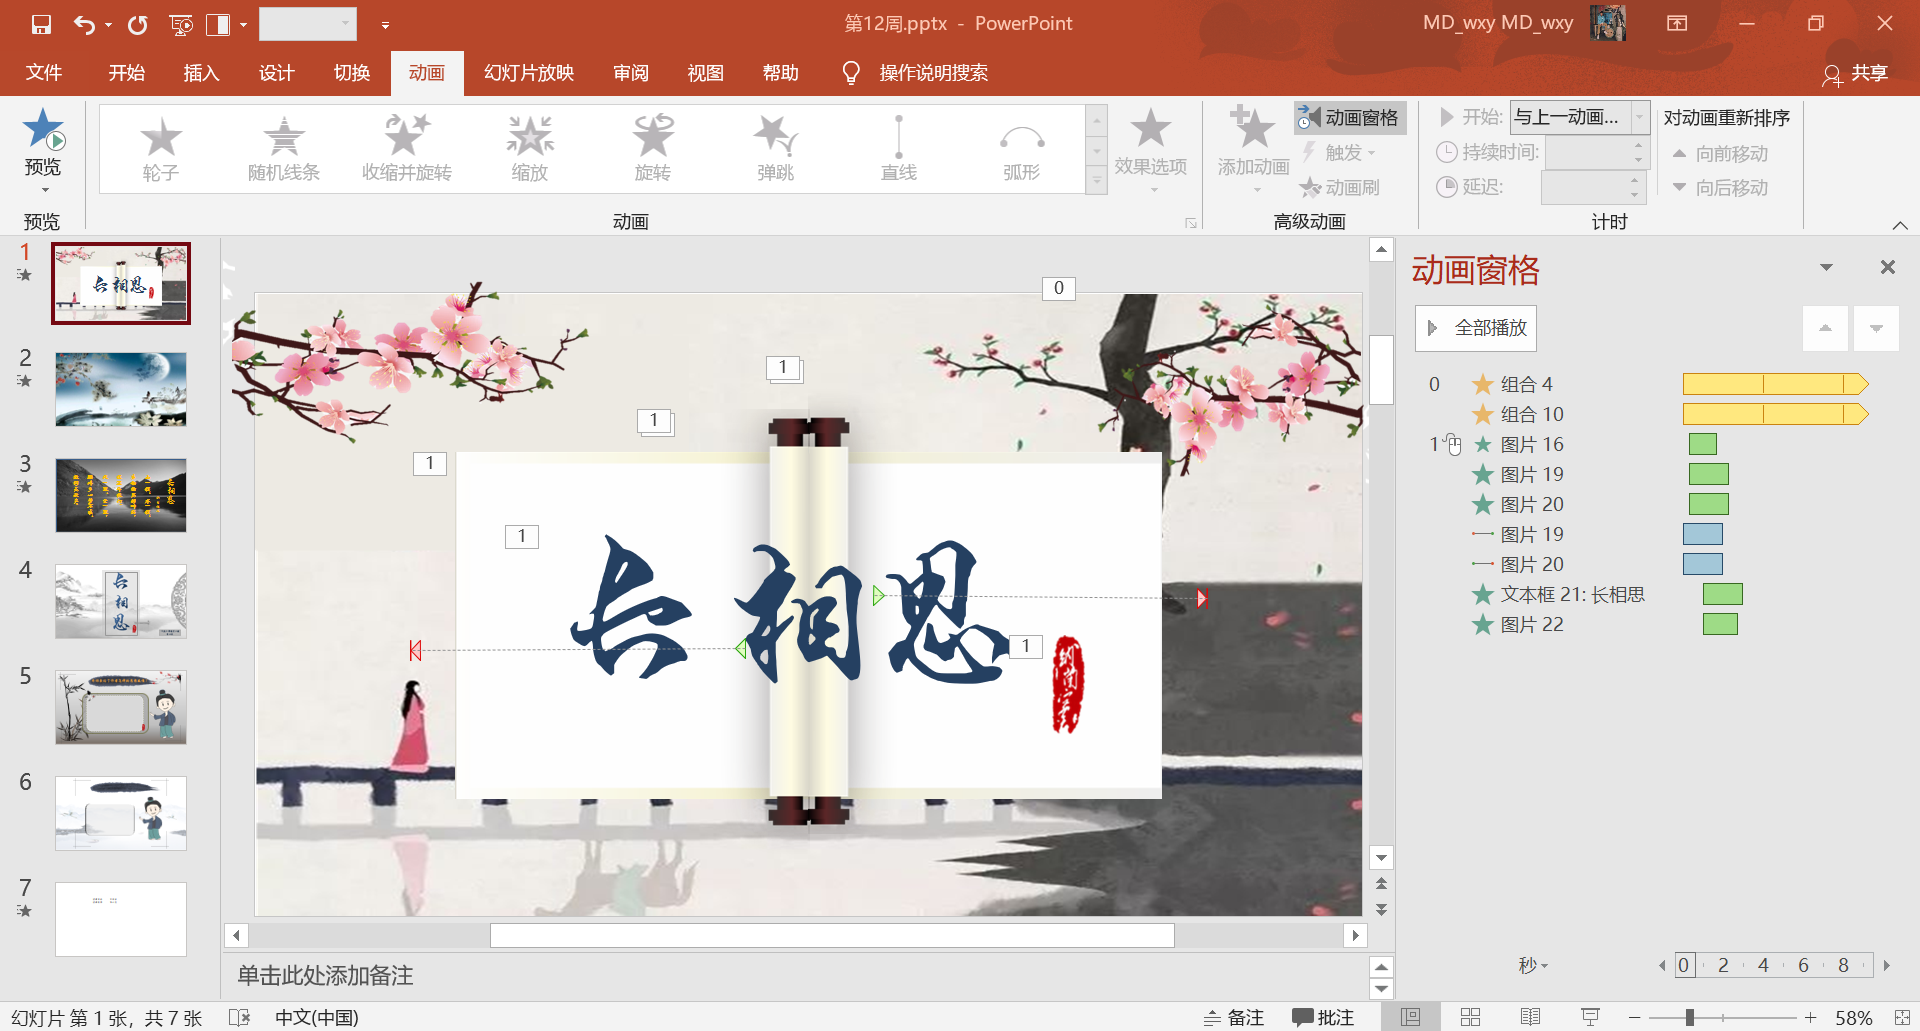Switch to the 幻灯片放映 slideshow tab
Image resolution: width=1920 pixels, height=1031 pixels.
pos(529,73)
